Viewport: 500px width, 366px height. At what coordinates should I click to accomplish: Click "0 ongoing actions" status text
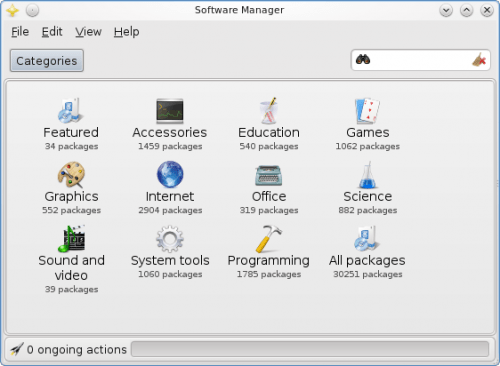click(x=77, y=349)
